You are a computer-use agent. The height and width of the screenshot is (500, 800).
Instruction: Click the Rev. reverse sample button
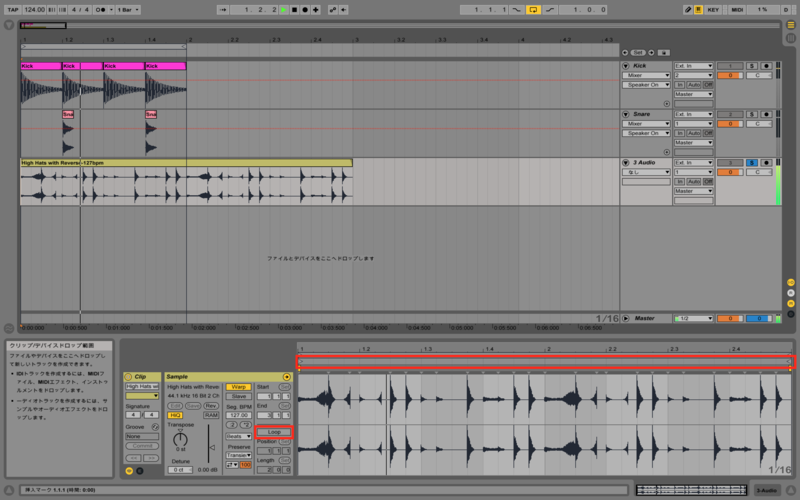click(x=211, y=406)
